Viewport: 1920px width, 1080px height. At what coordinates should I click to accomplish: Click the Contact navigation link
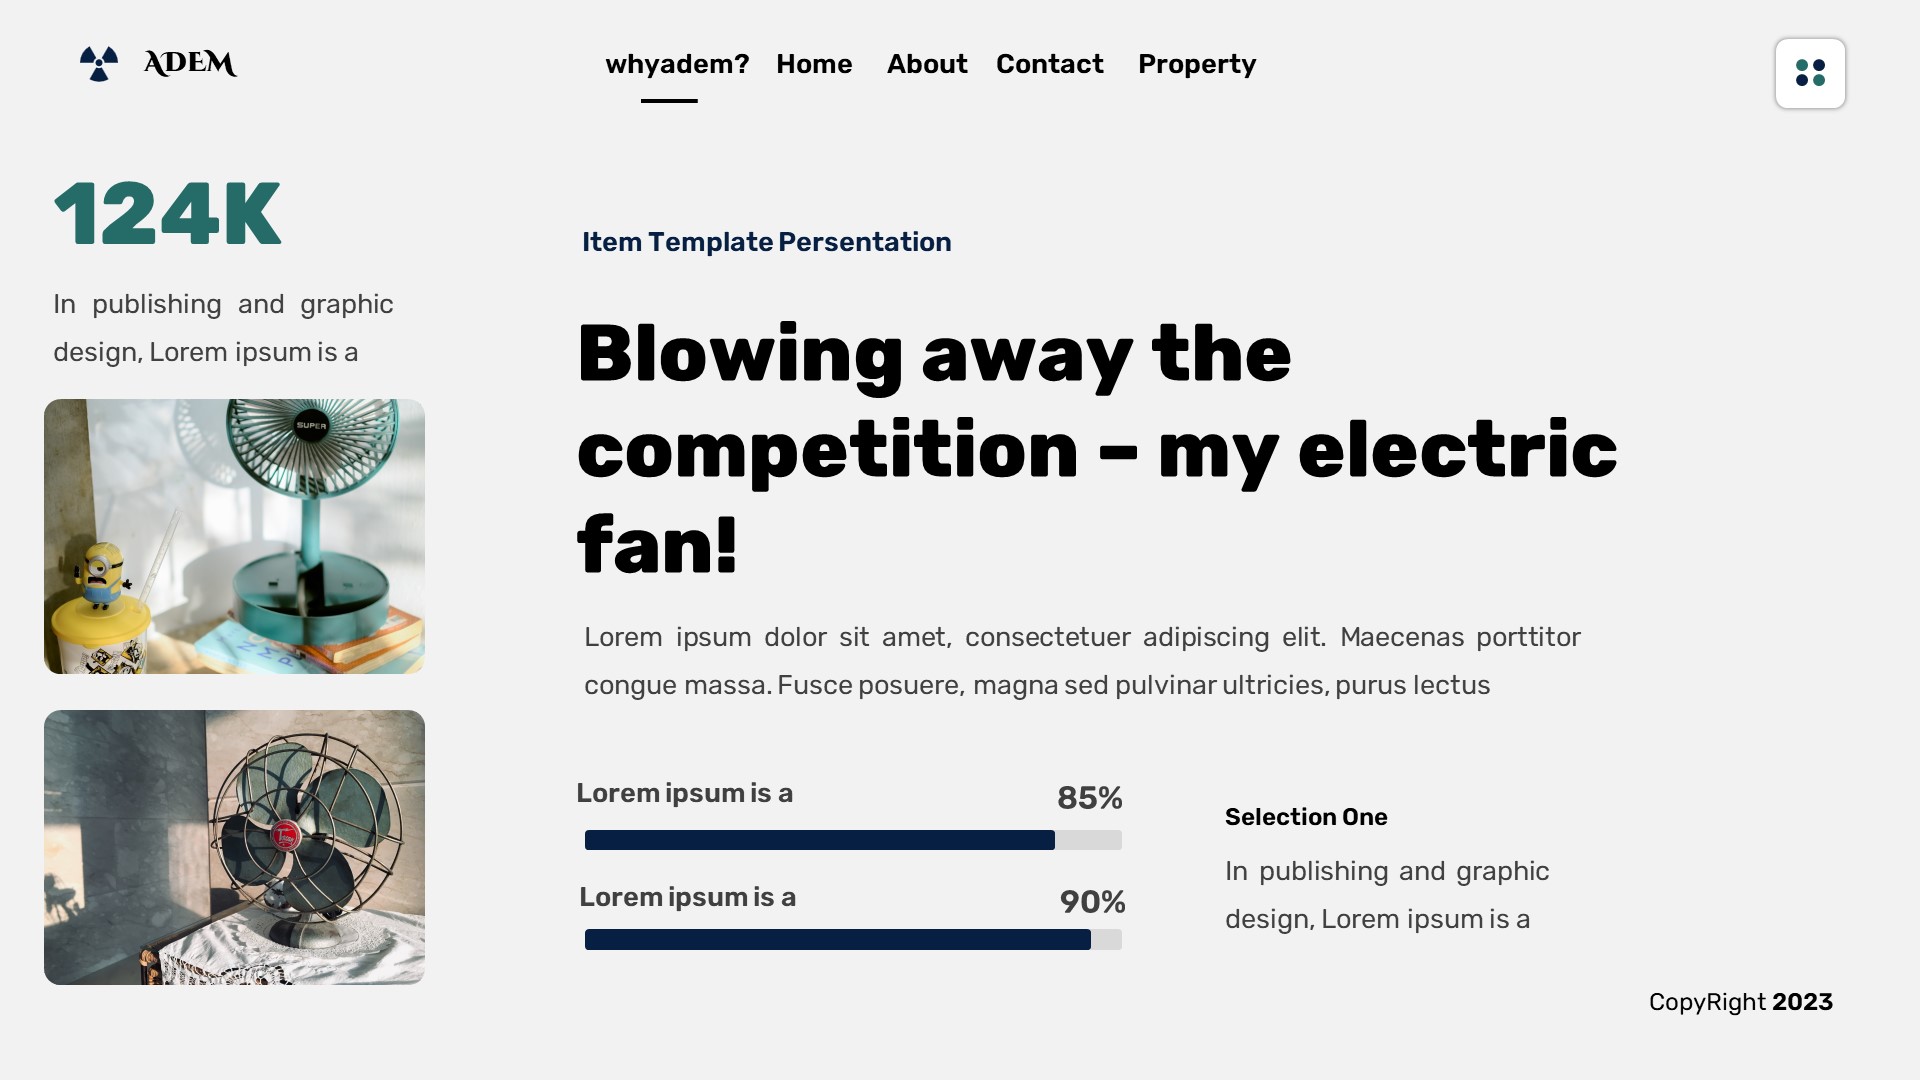(1049, 64)
